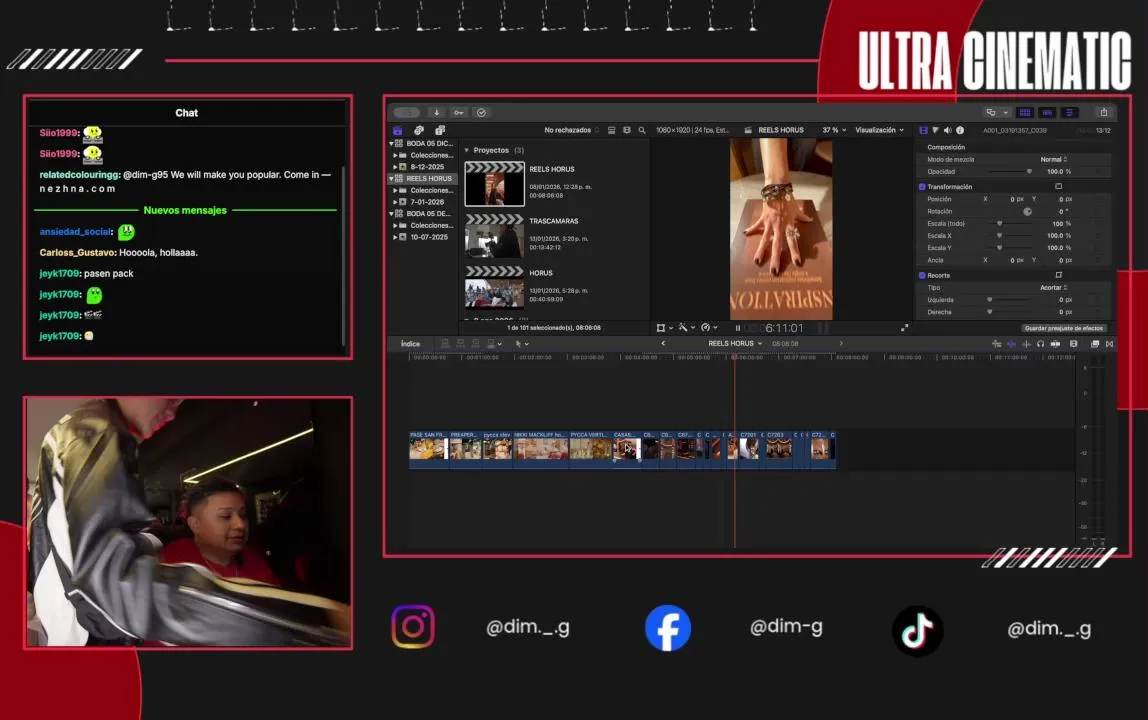Open the keyword editor key icon

(x=458, y=112)
